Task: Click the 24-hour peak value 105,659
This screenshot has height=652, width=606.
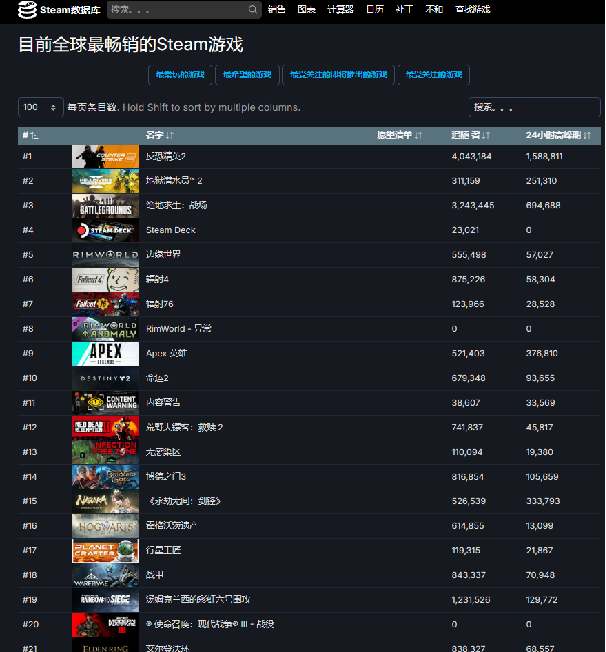Action: pos(542,477)
